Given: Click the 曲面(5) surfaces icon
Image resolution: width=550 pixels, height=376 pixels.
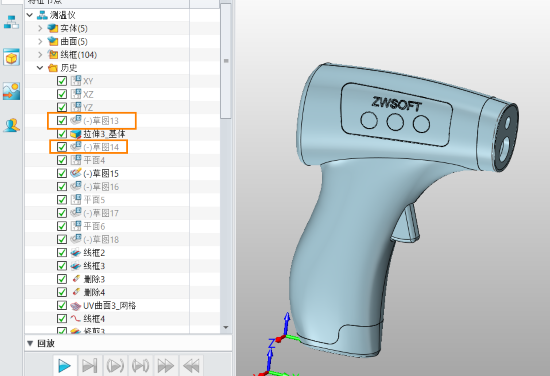Looking at the screenshot, I should (53, 41).
